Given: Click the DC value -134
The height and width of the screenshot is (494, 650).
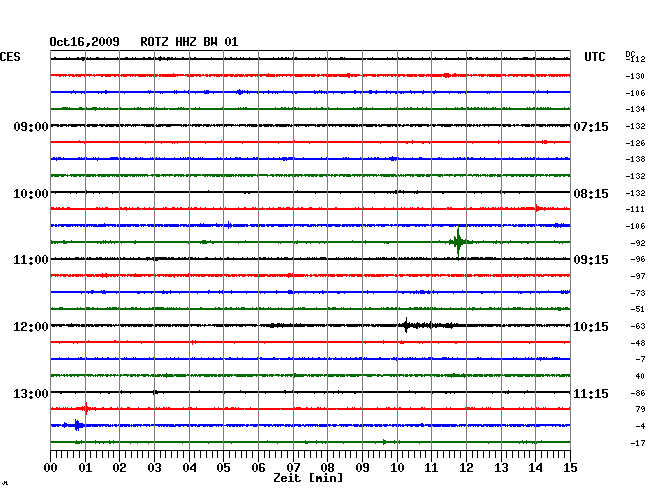Looking at the screenshot, I should click(x=635, y=109).
